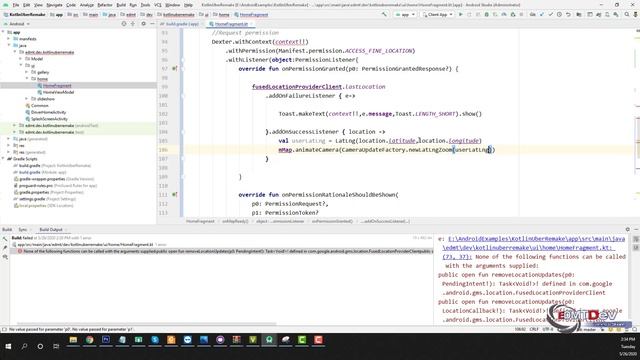The height and width of the screenshot is (360, 640).
Task: Select SplashScreenActivity in the project tree
Action: tap(49, 119)
